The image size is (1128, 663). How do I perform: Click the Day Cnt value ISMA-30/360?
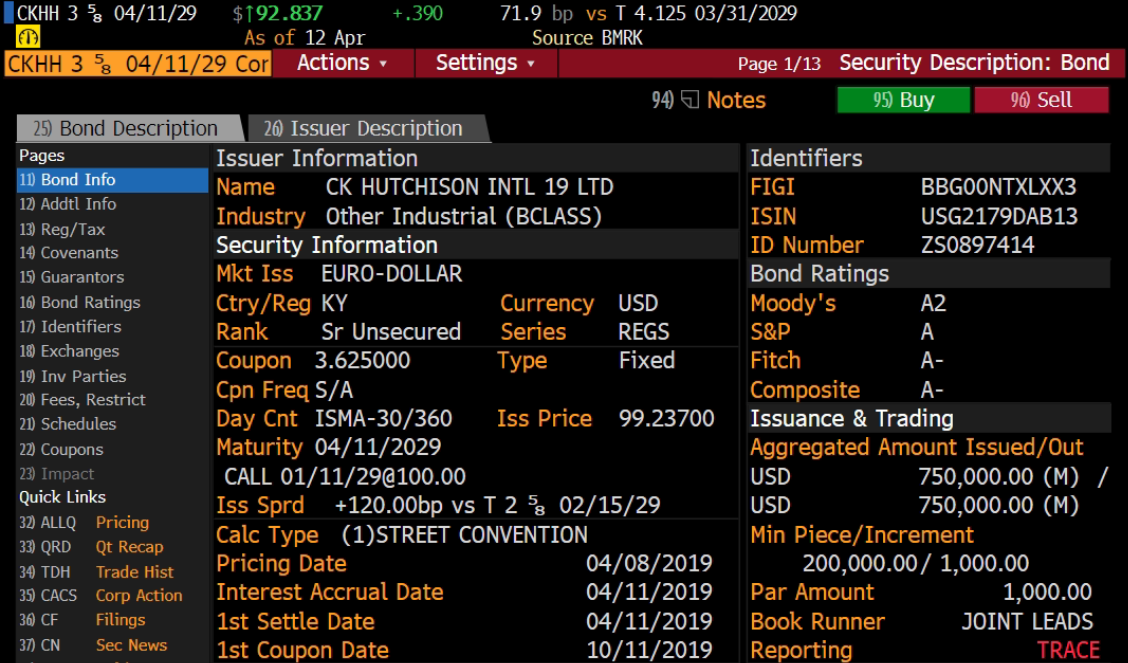383,419
